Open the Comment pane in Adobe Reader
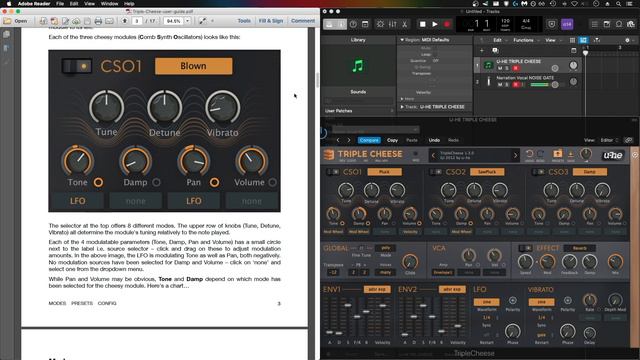The width and height of the screenshot is (640, 360). point(303,20)
